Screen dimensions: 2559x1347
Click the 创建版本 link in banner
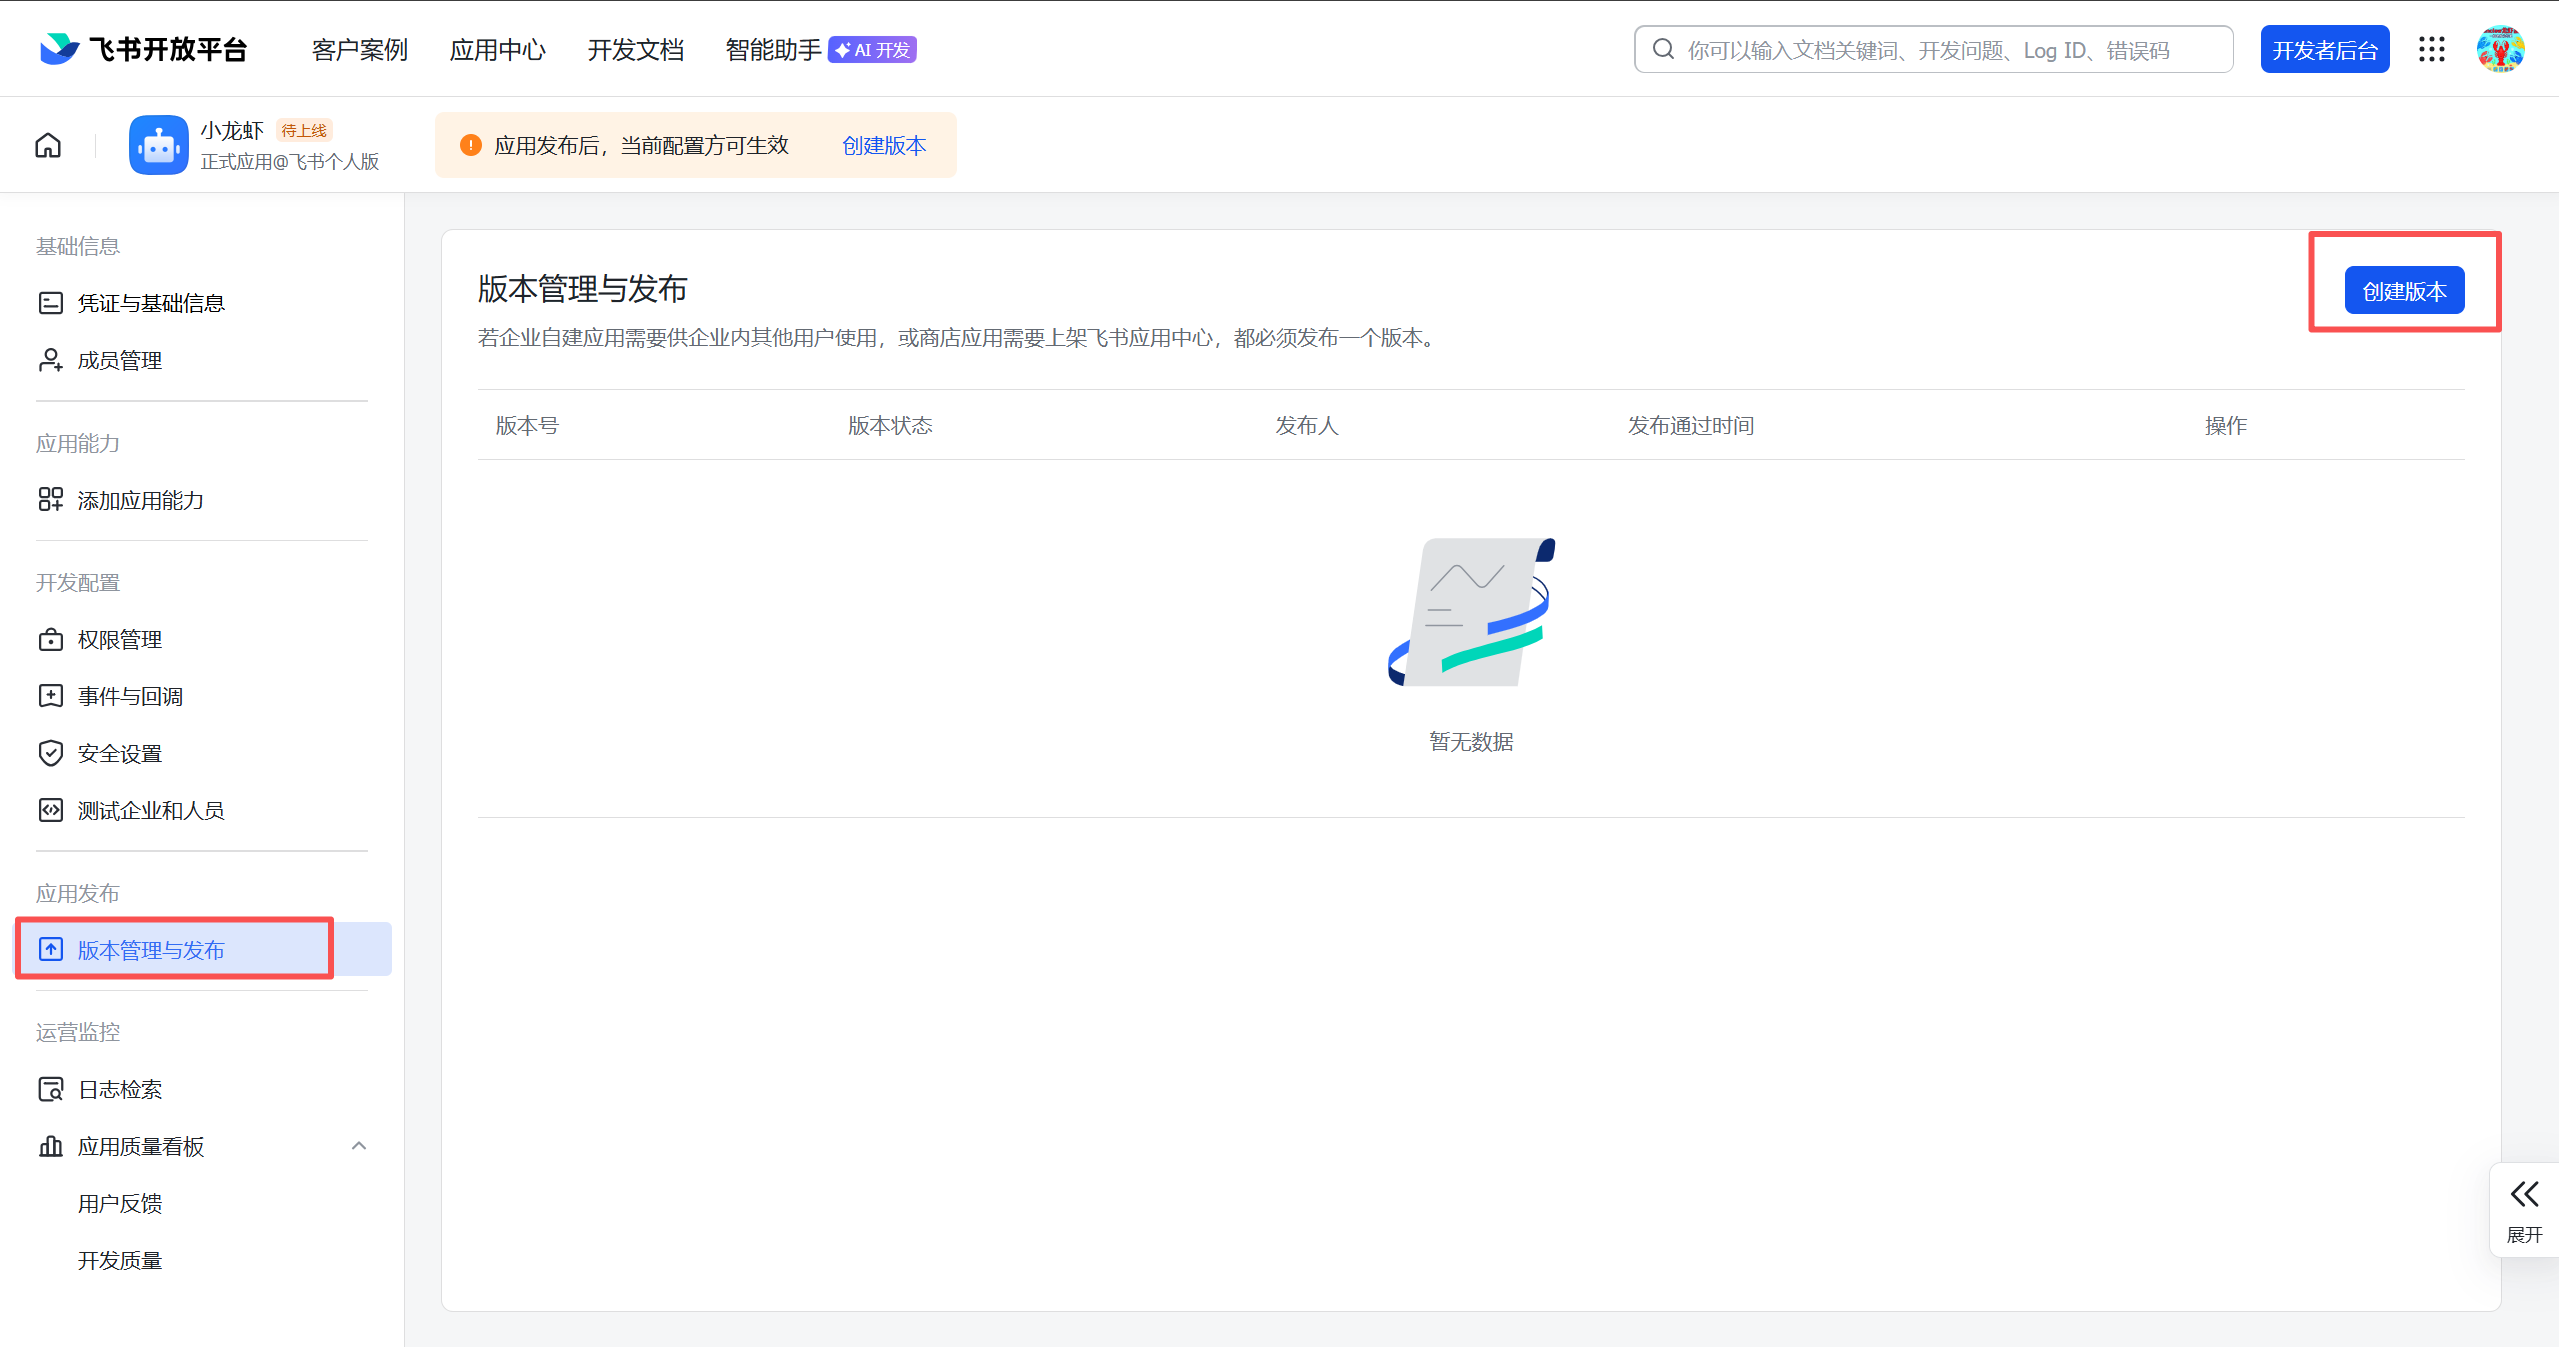tap(884, 145)
